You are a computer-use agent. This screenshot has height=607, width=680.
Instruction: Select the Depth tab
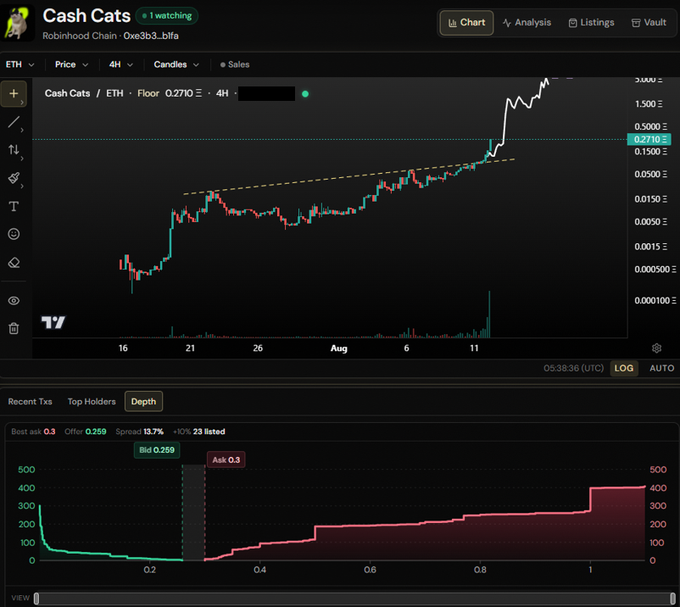(144, 401)
